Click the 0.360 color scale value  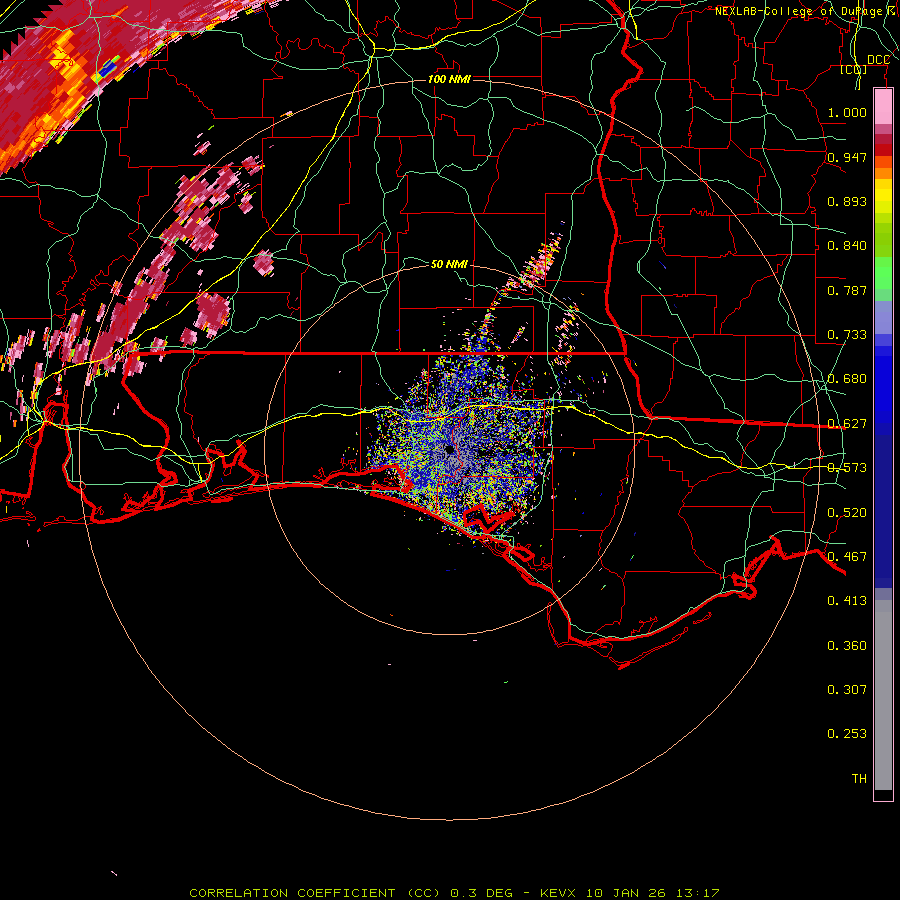pos(847,646)
